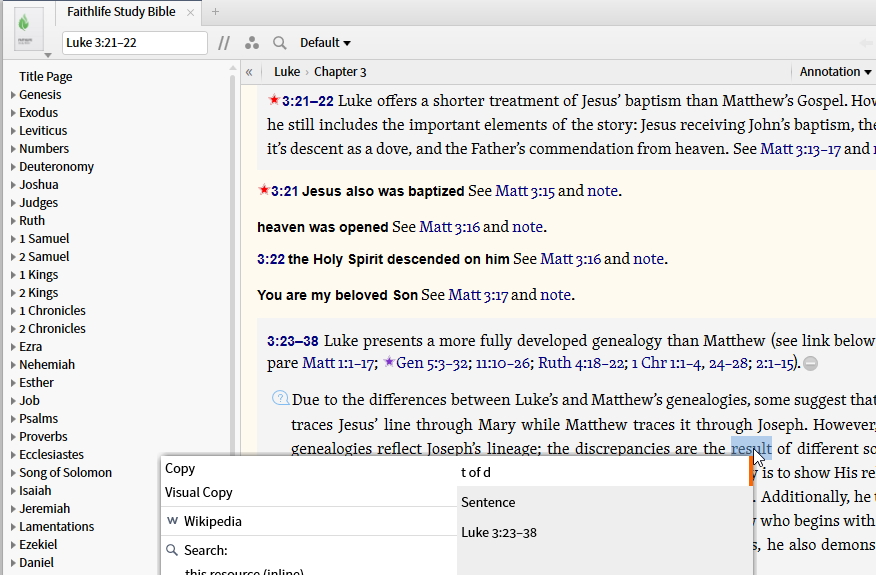Open the Matt 1:1–17 link
This screenshot has width=876, height=575.
pyautogui.click(x=338, y=363)
